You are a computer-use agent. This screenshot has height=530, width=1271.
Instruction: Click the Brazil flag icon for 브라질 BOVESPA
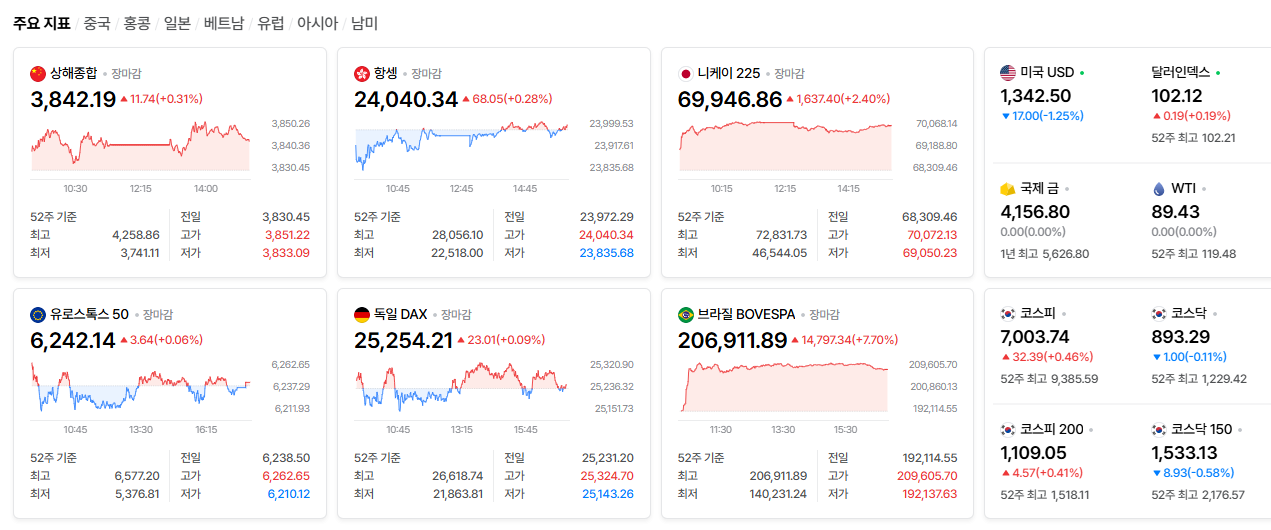tap(686, 314)
